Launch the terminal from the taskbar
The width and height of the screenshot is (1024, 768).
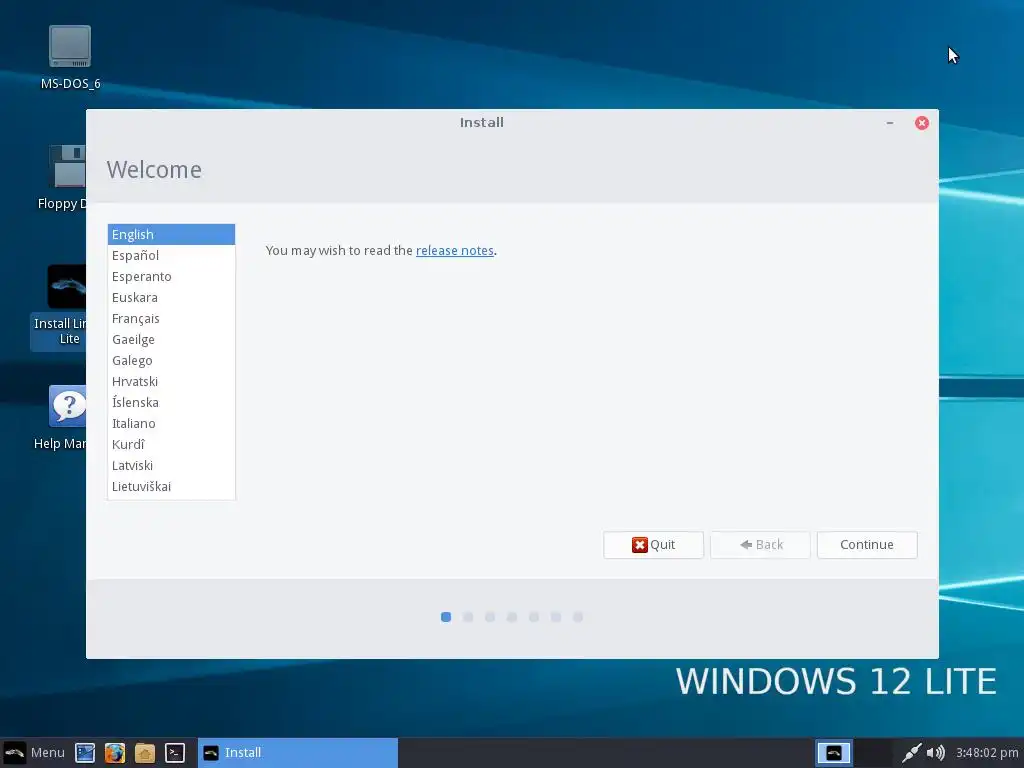(175, 753)
